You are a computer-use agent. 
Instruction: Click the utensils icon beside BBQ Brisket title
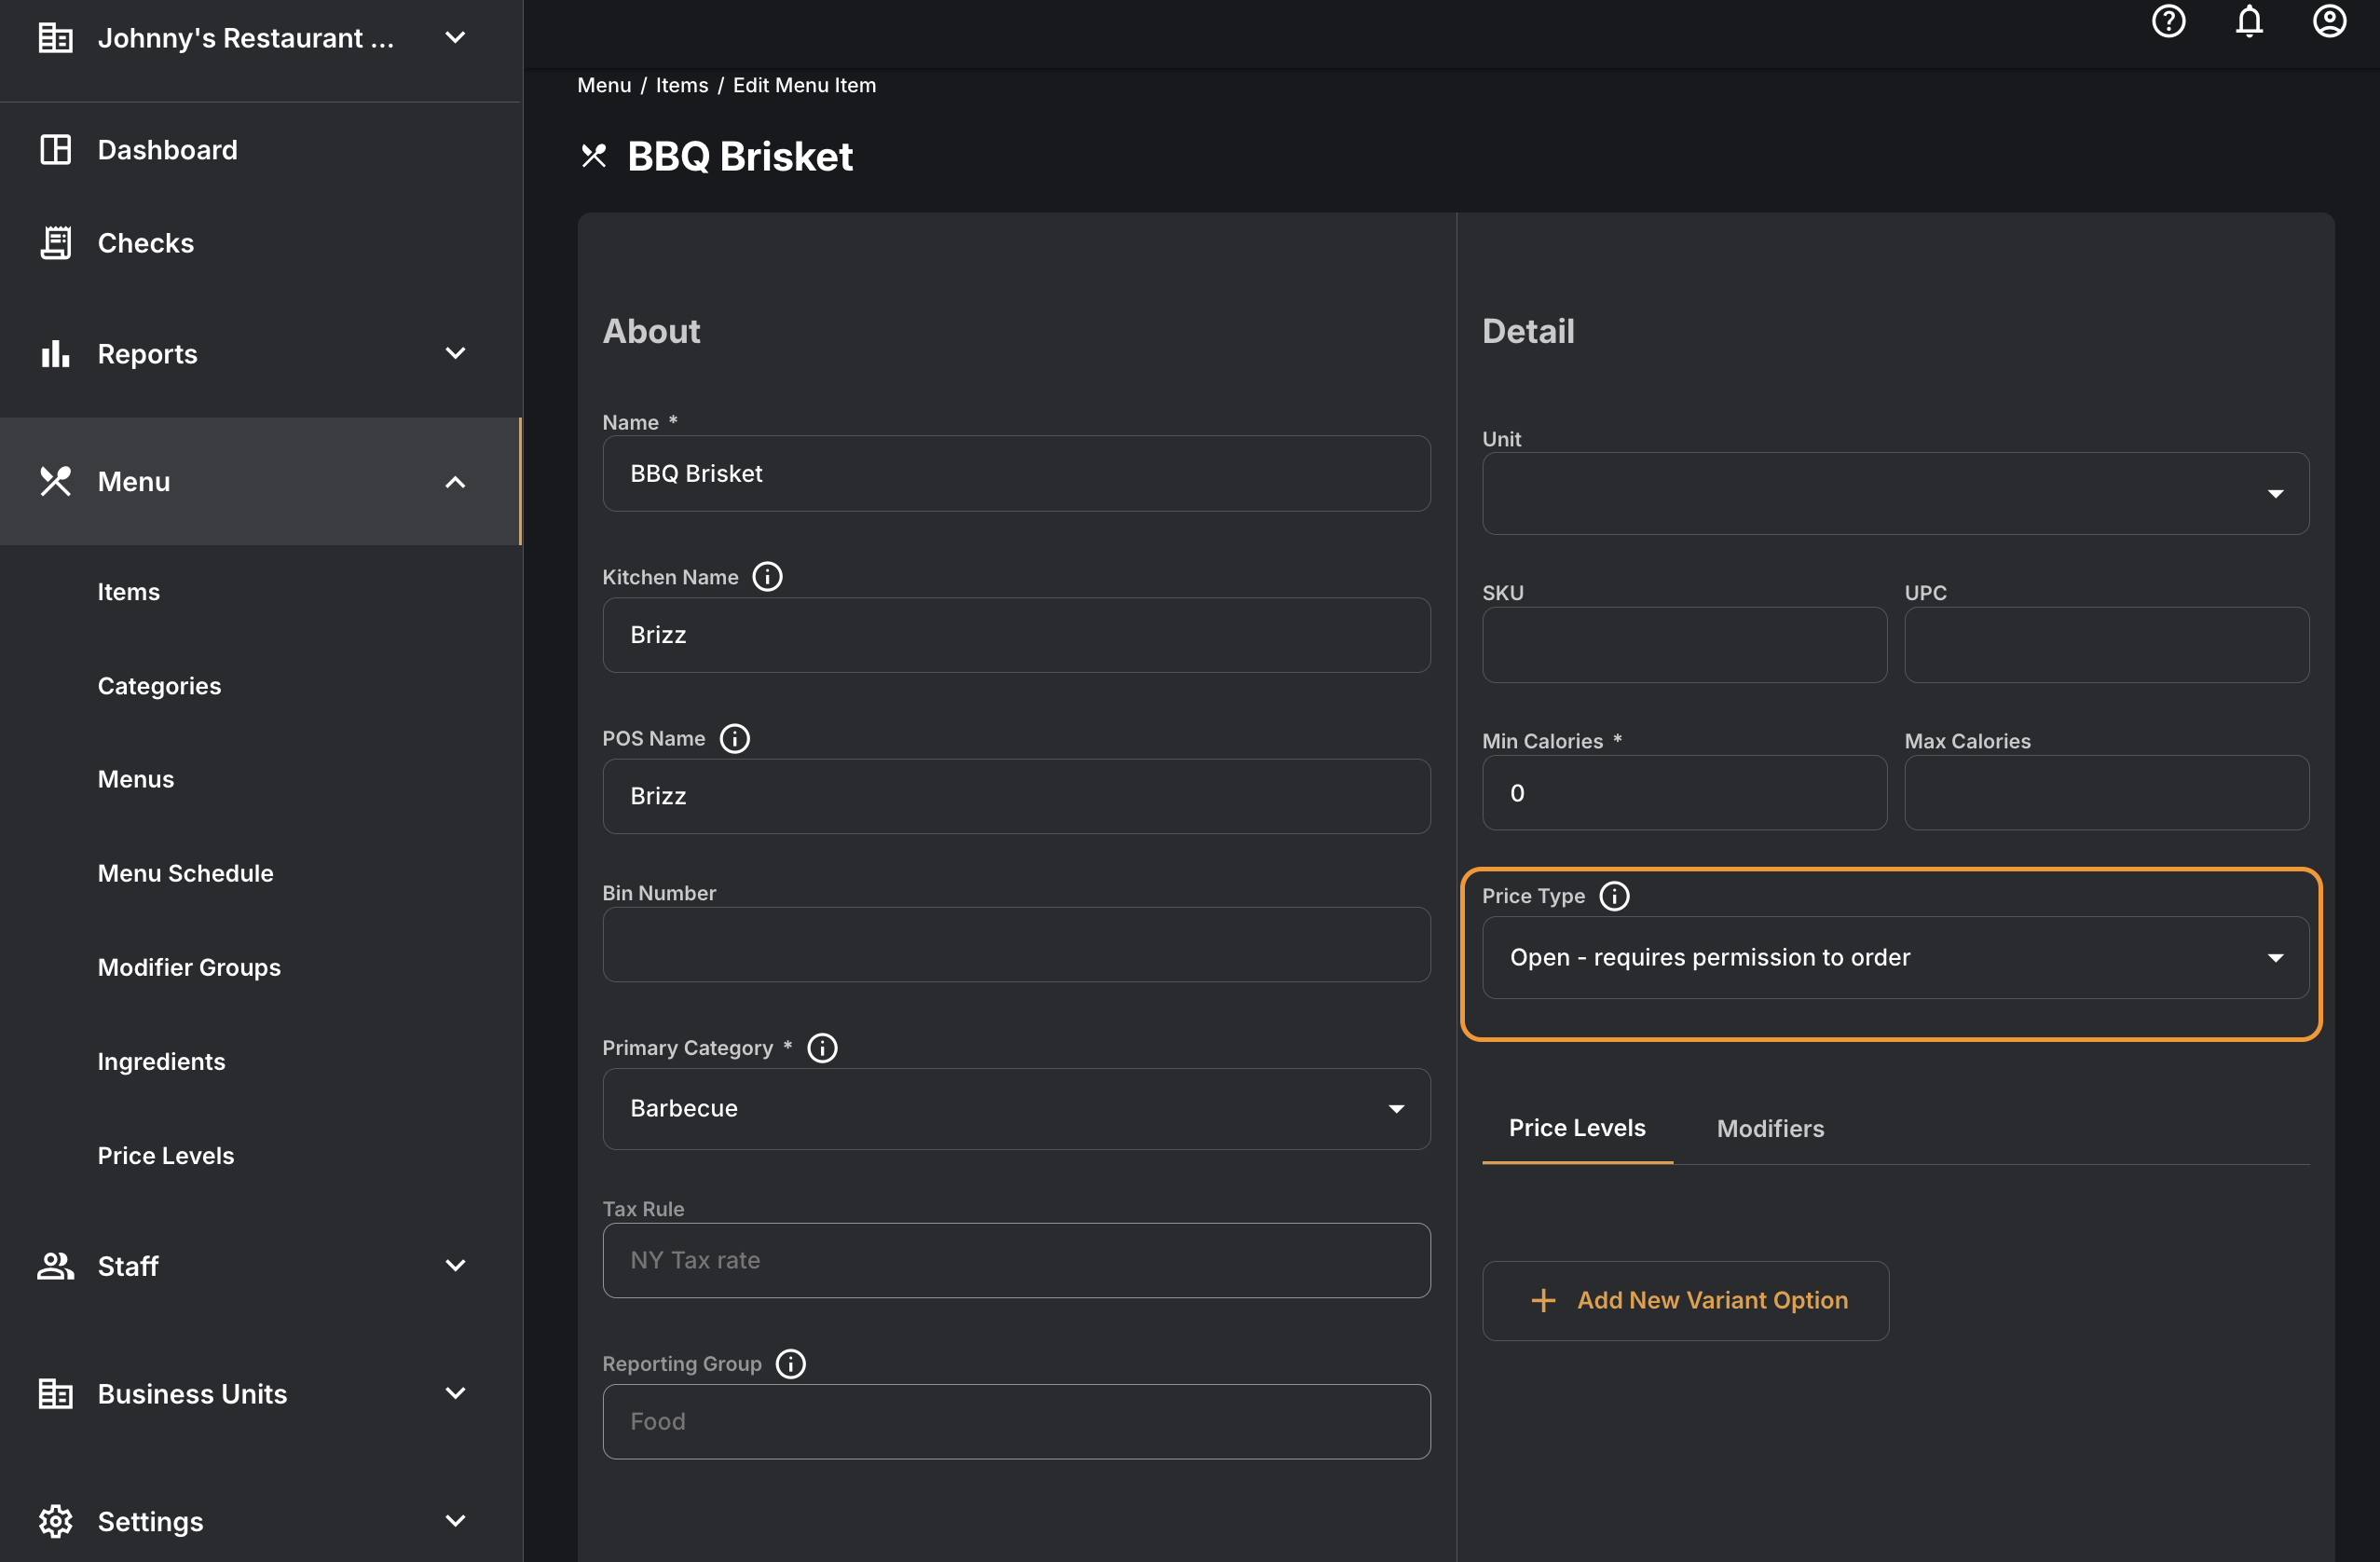(x=594, y=156)
